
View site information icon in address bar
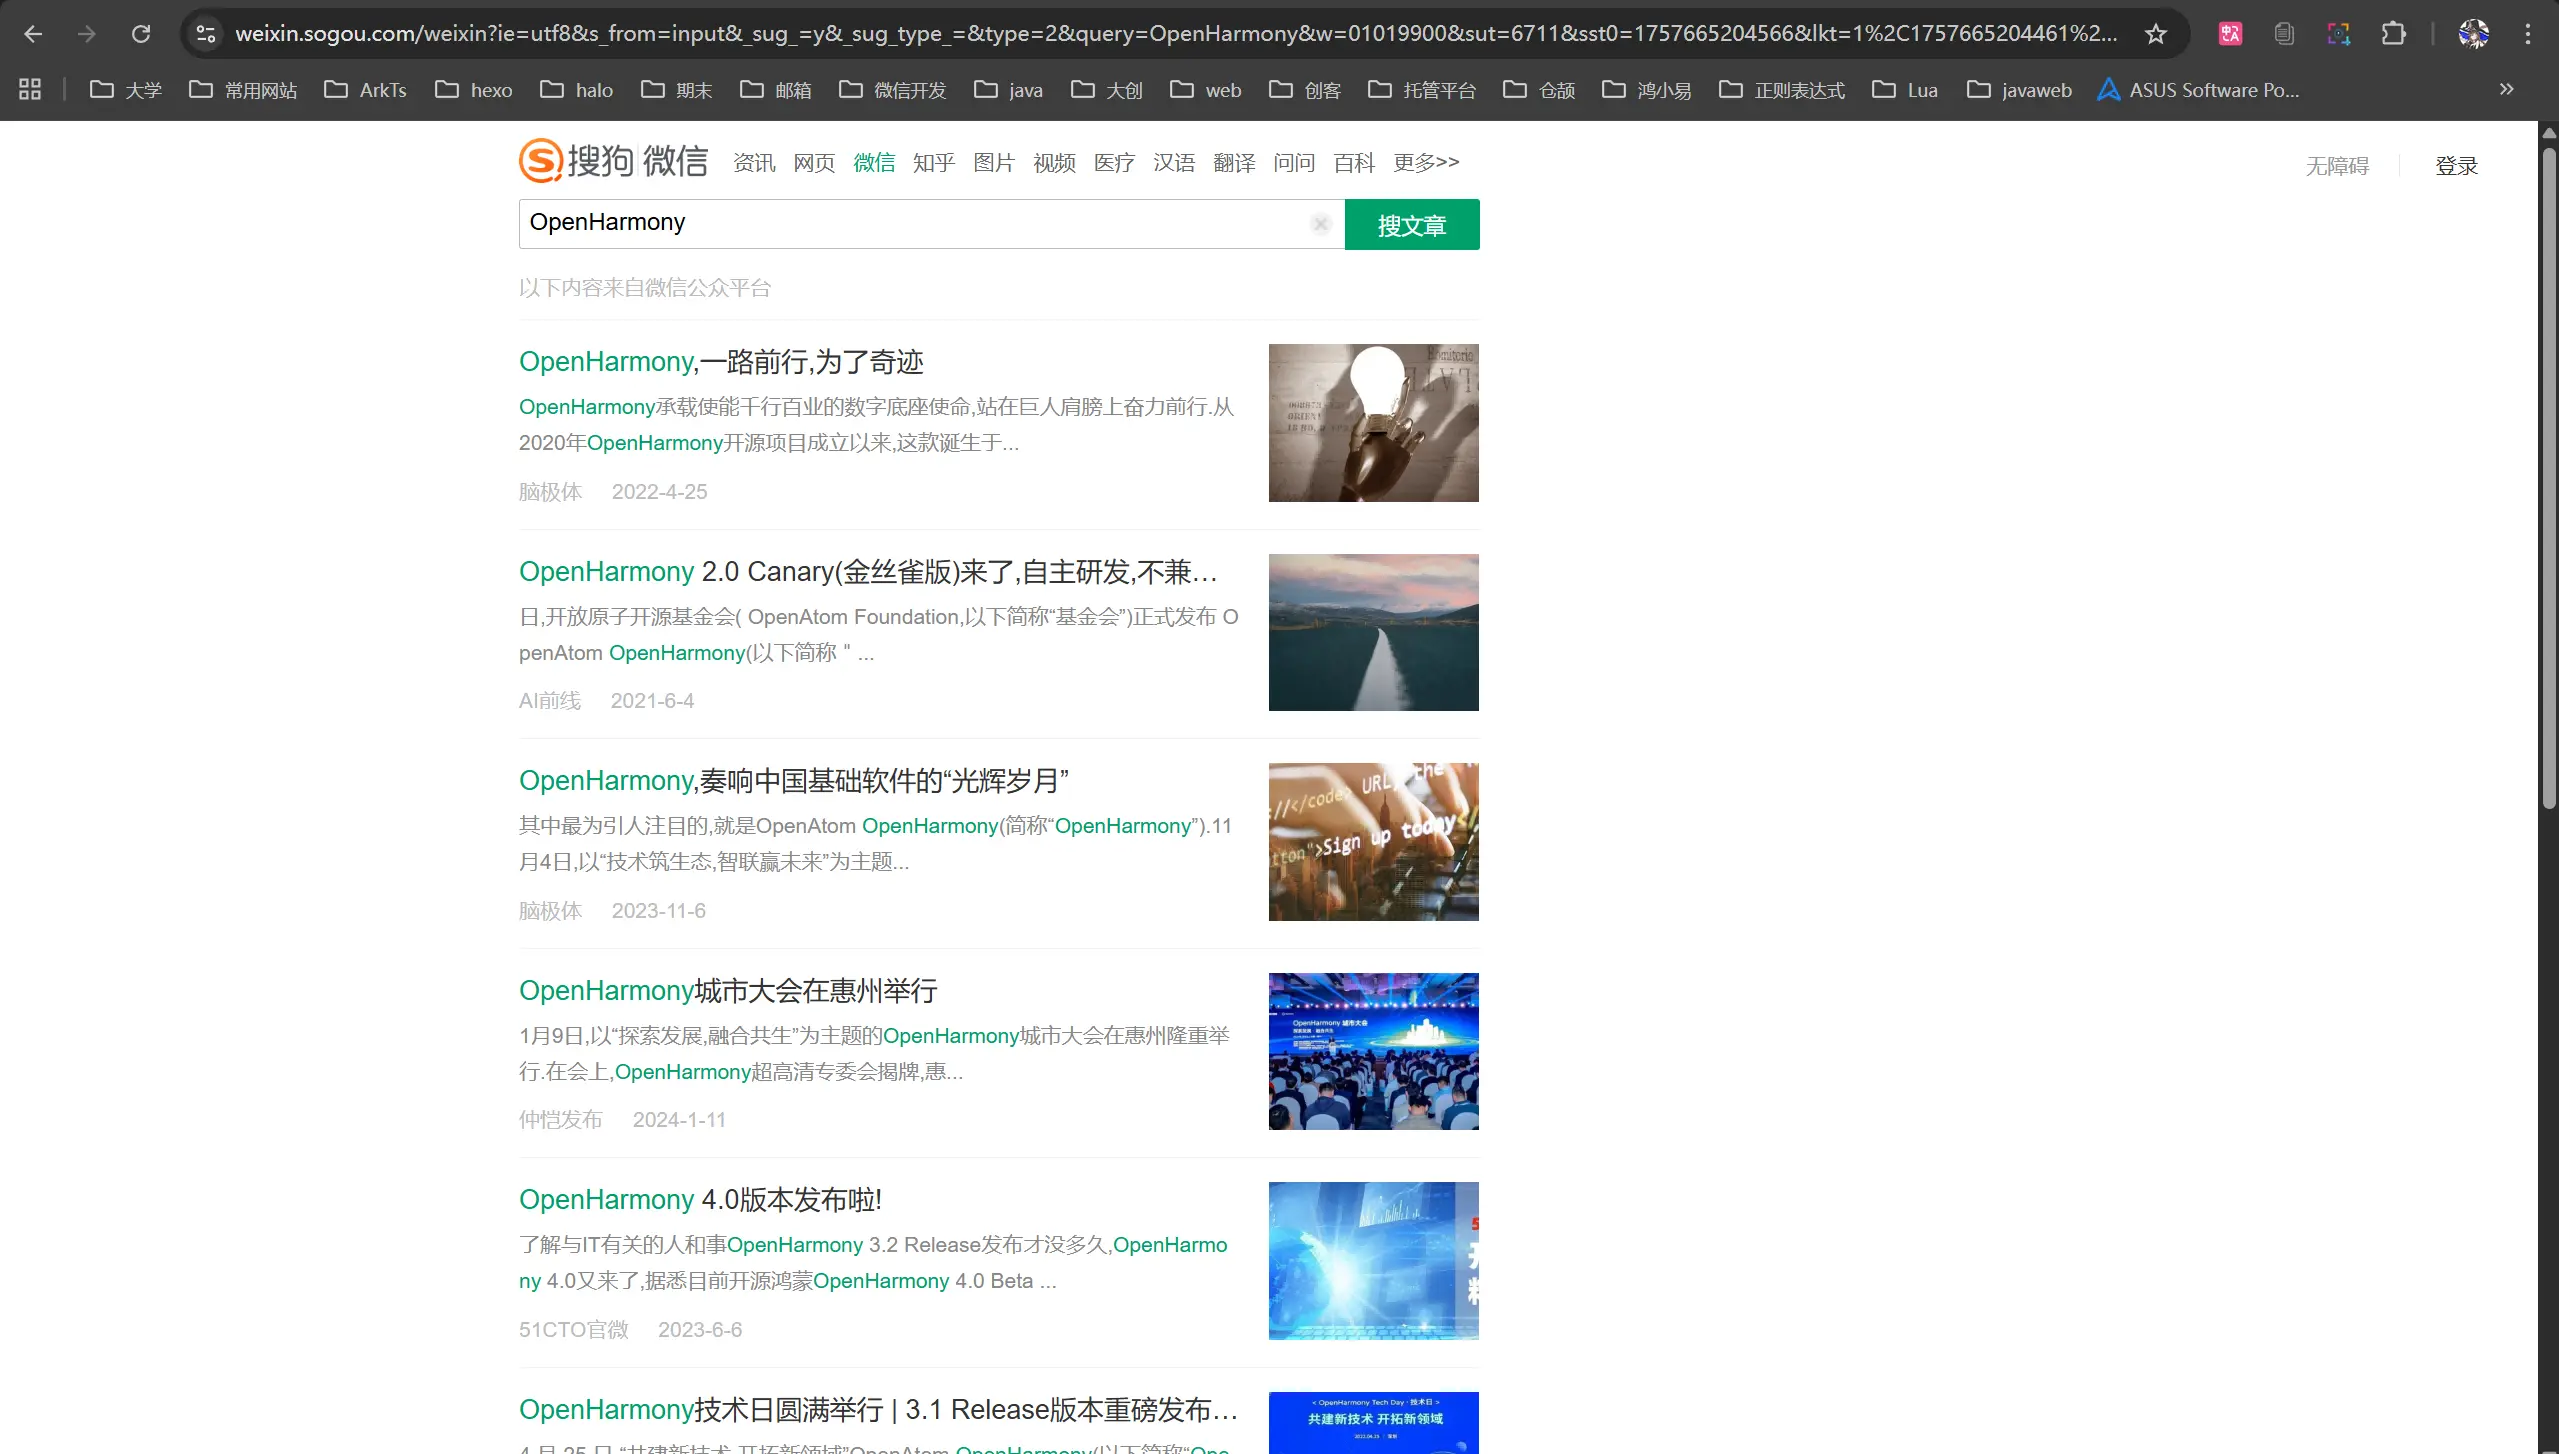click(x=206, y=34)
